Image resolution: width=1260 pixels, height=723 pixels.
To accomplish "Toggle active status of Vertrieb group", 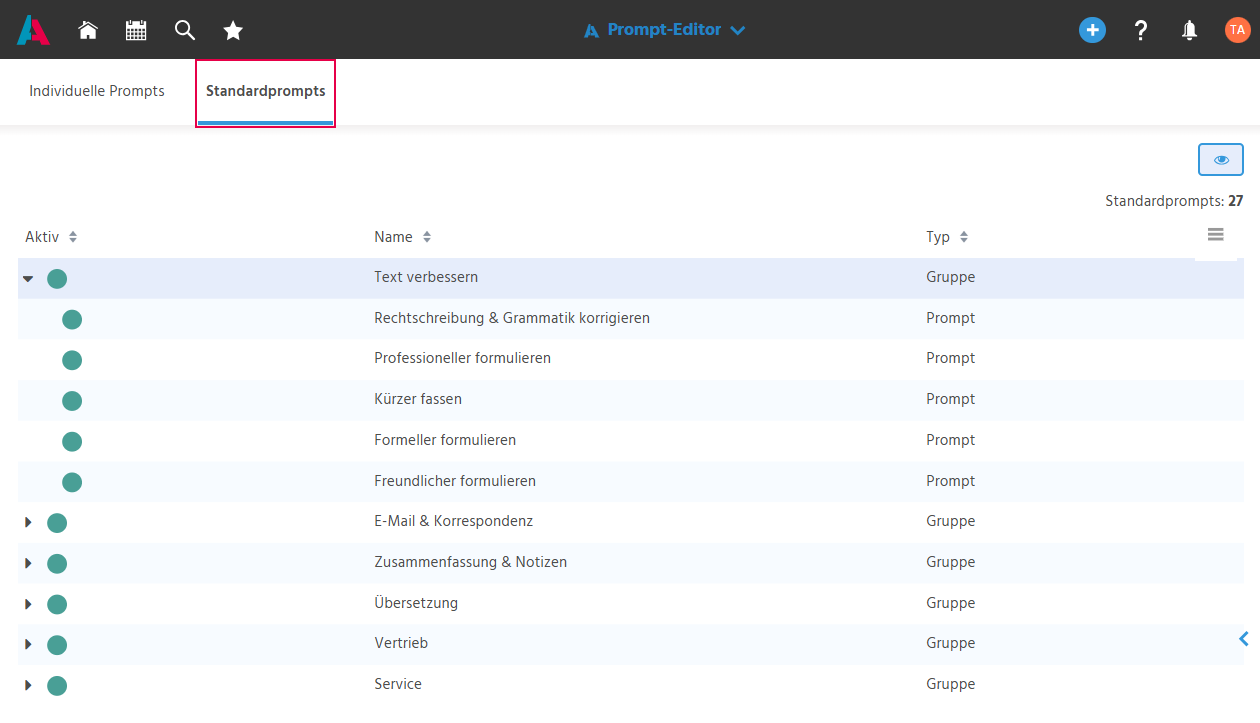I will pyautogui.click(x=57, y=645).
